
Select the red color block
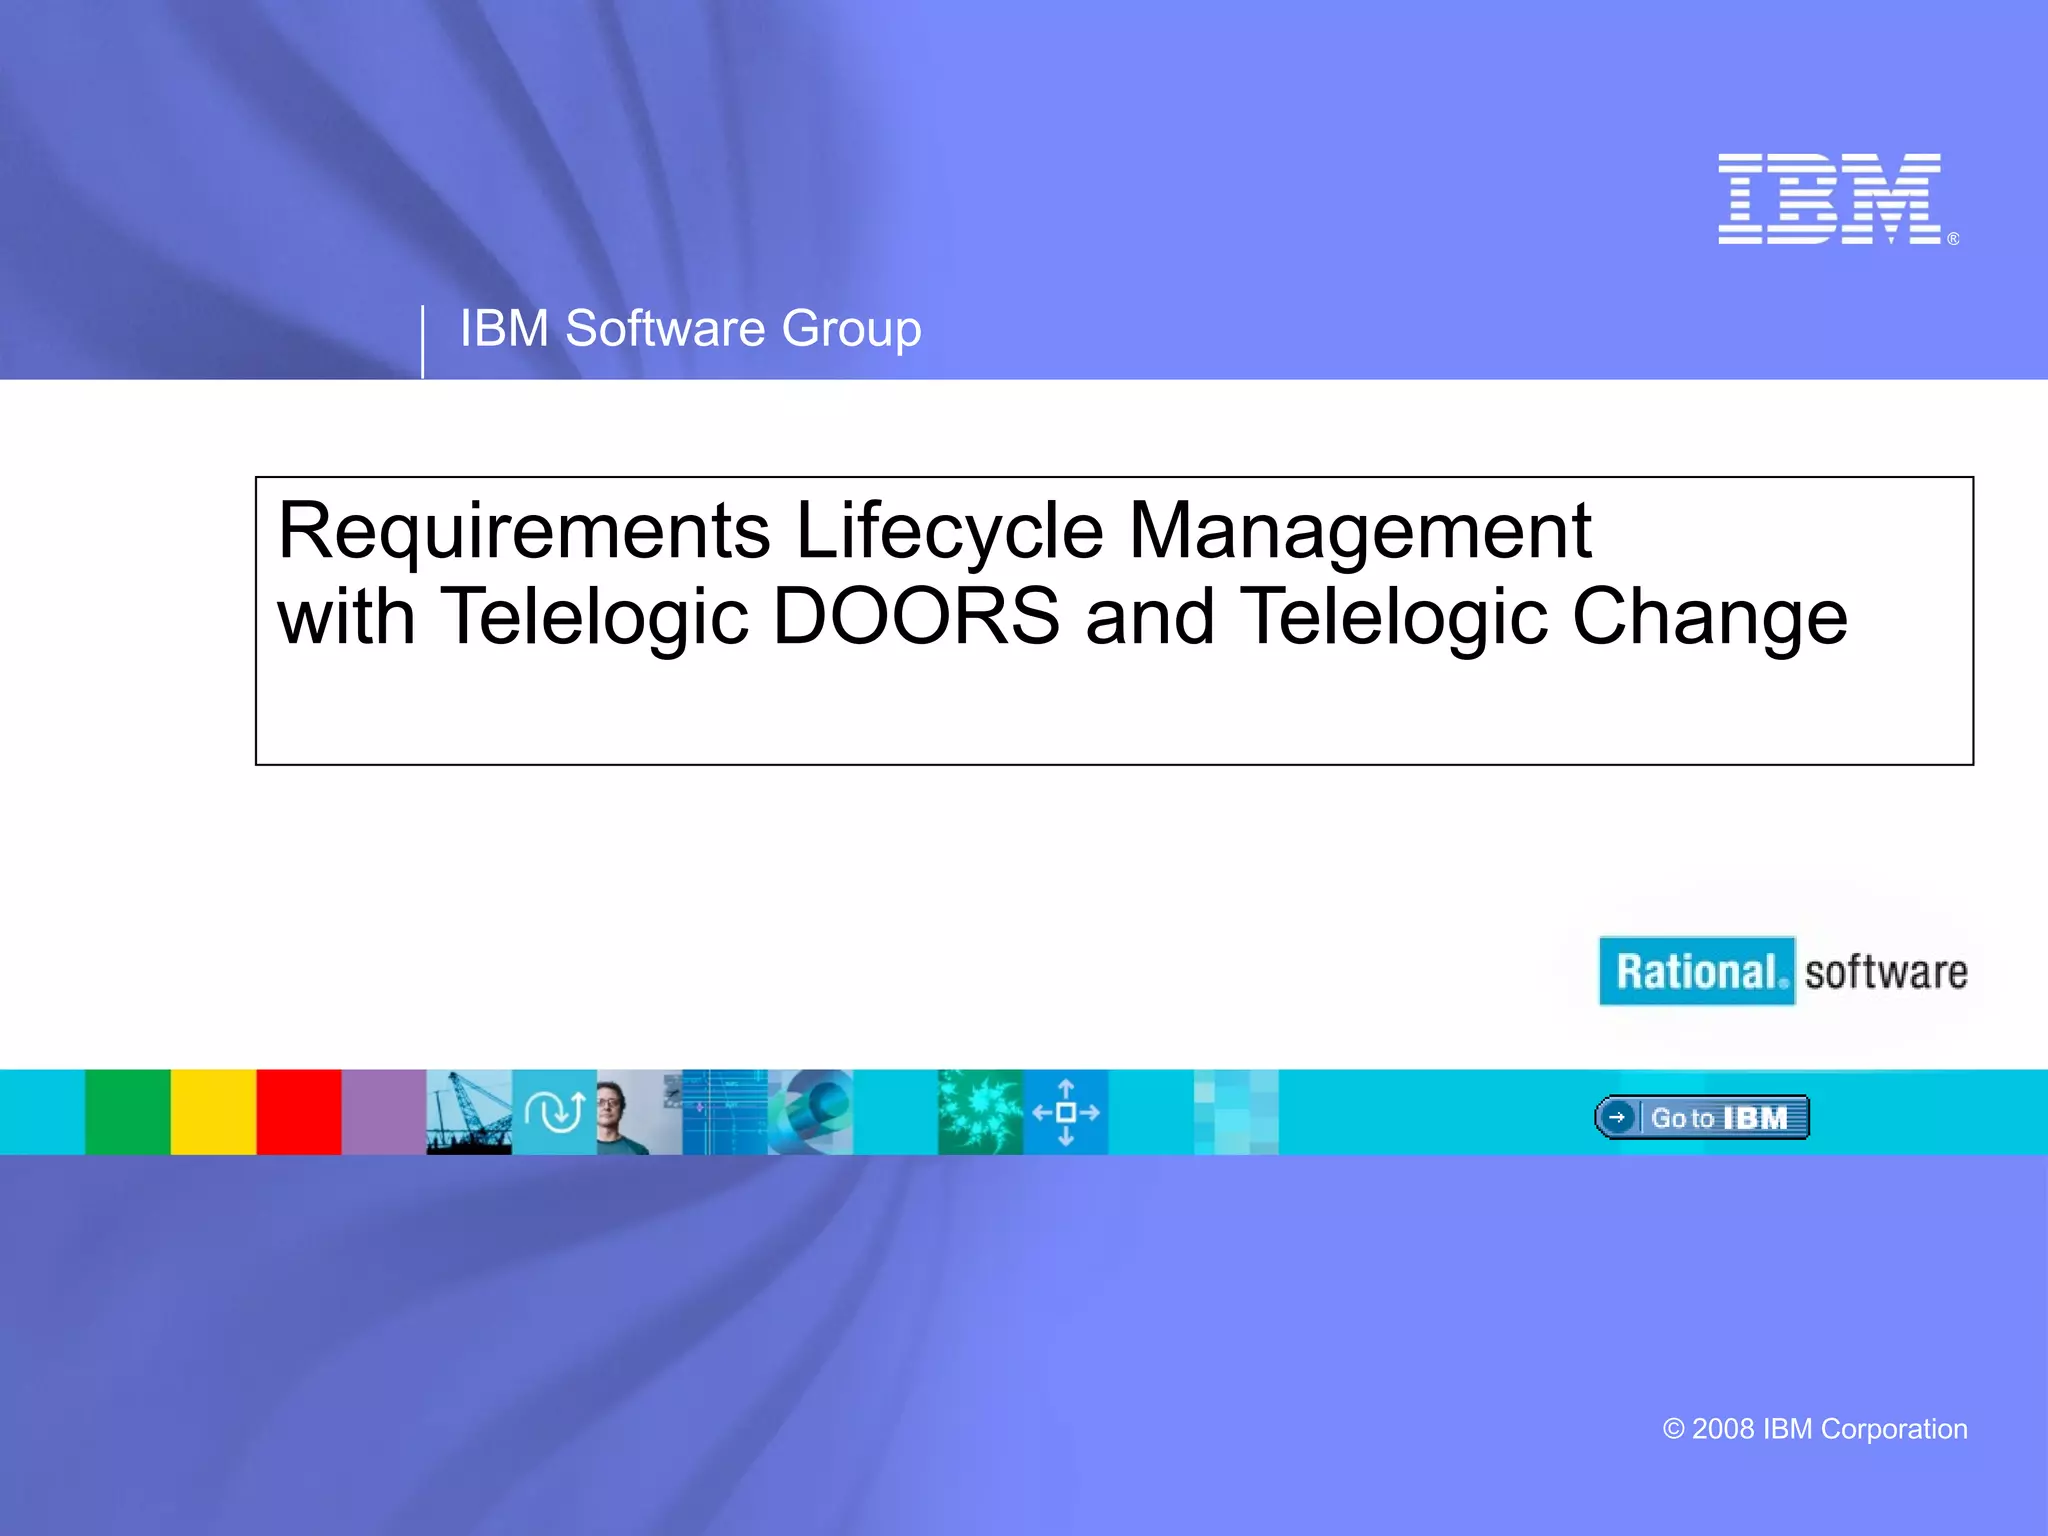click(x=299, y=1112)
